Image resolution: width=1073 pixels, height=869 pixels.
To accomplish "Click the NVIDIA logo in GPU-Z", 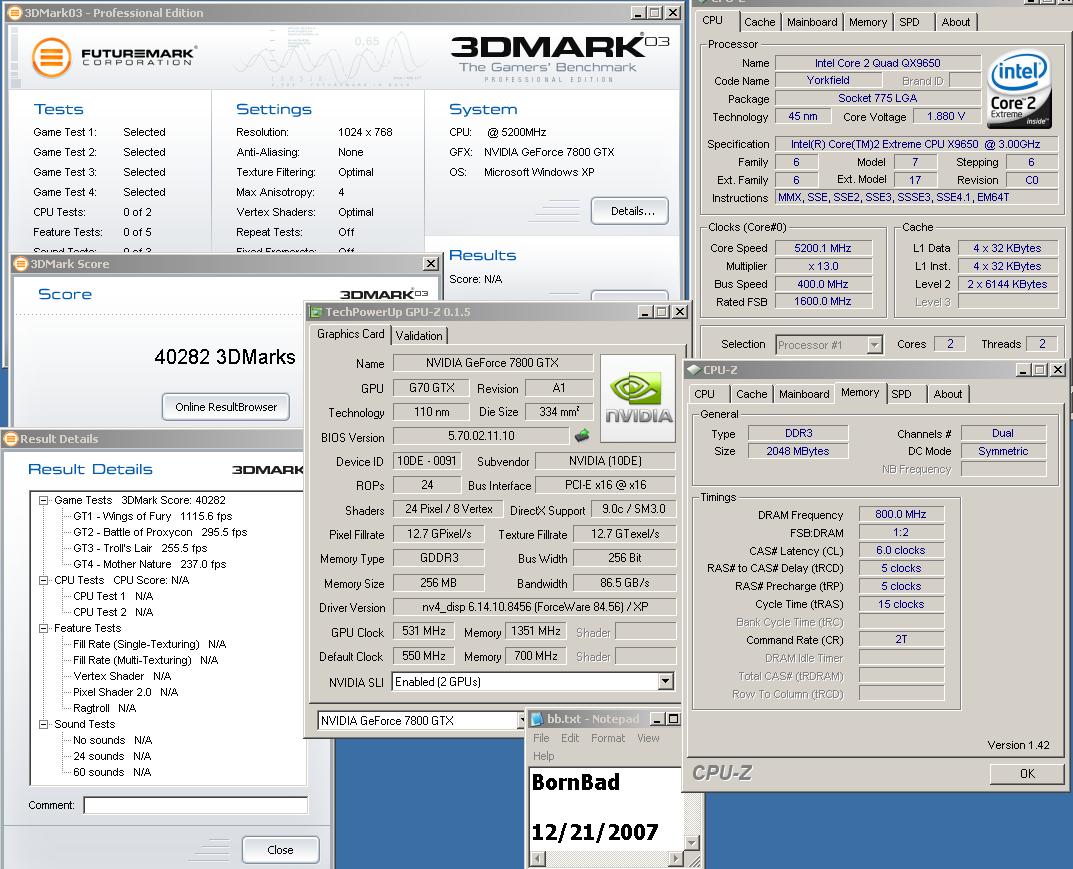I will tap(638, 398).
